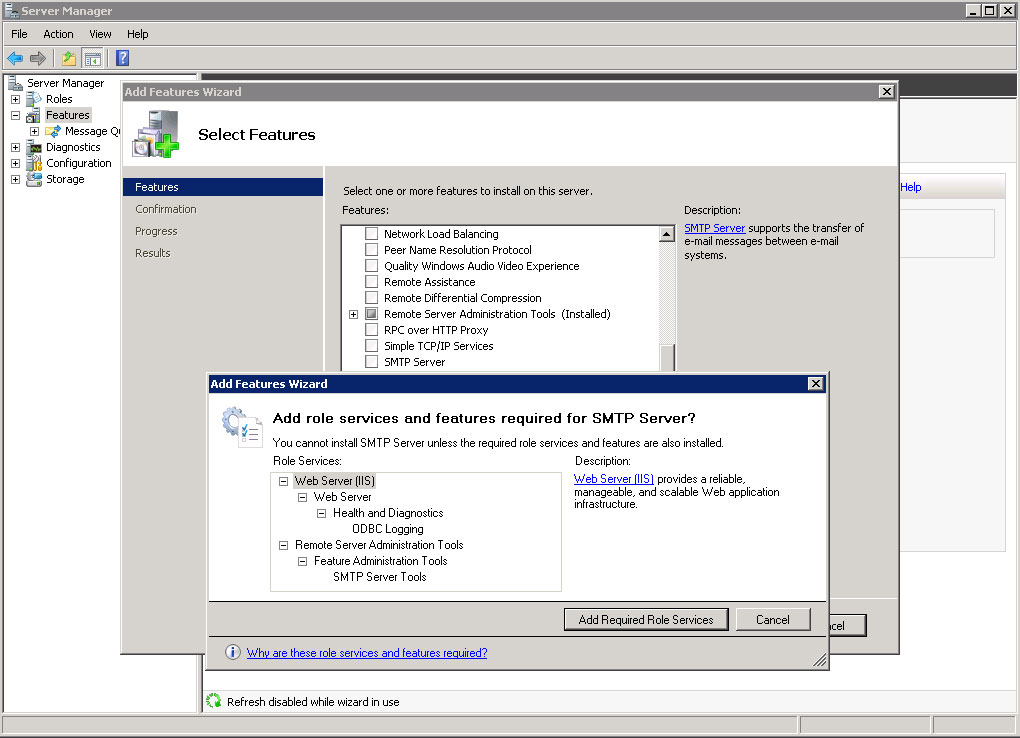Click the Server Manager title bar icon
Viewport: 1020px width, 738px height.
[x=11, y=10]
